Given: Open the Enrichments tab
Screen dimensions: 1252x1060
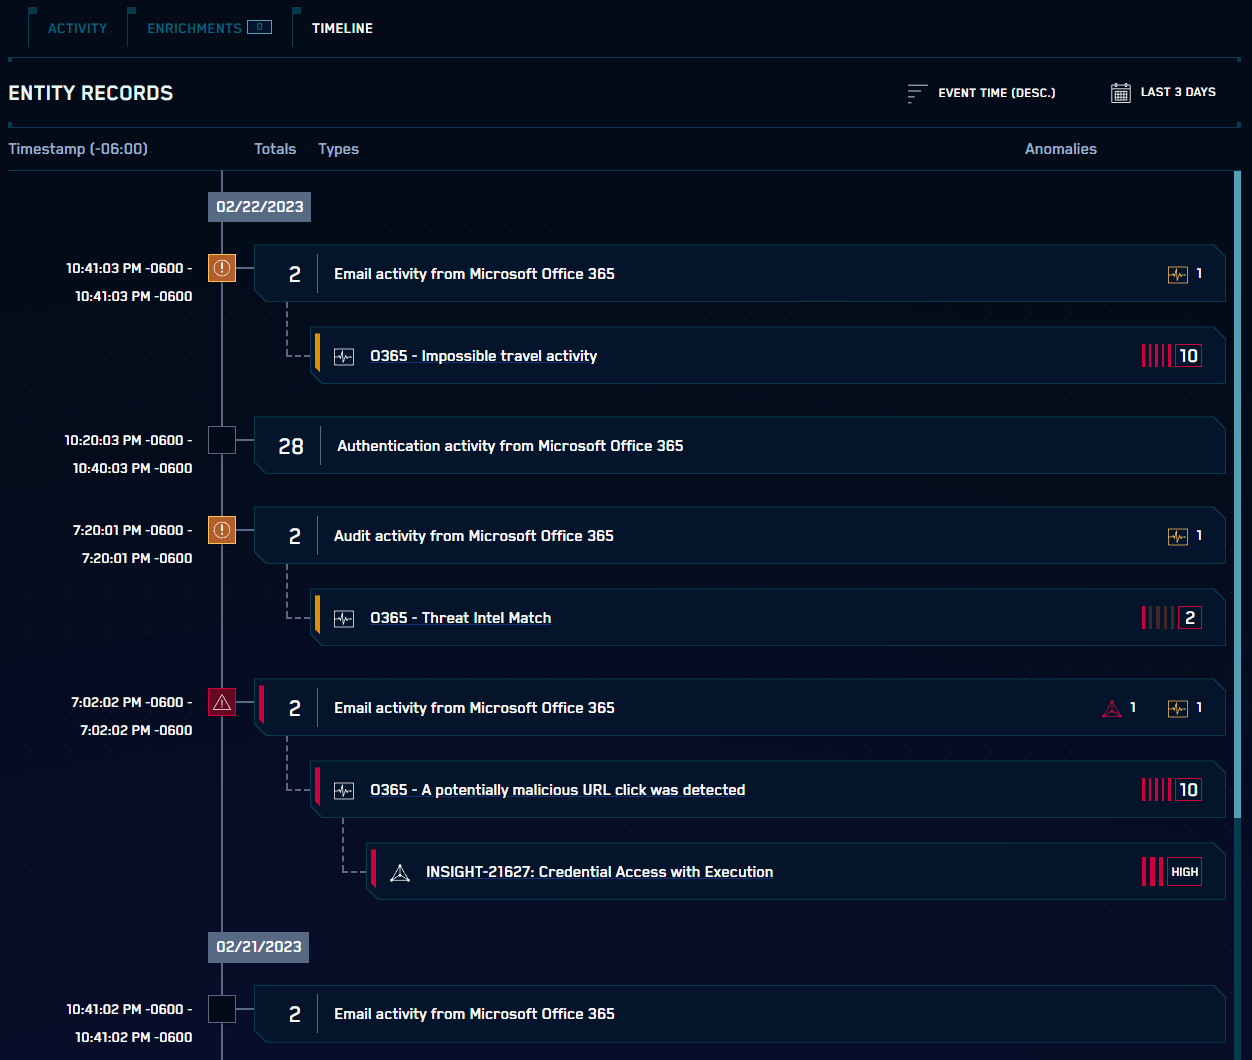Looking at the screenshot, I should click(197, 28).
